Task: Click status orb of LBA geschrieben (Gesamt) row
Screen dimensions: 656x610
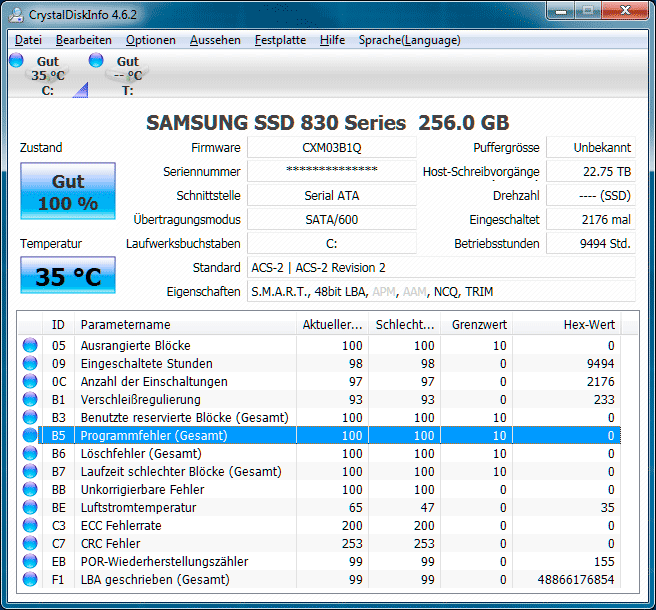Action: (x=30, y=579)
